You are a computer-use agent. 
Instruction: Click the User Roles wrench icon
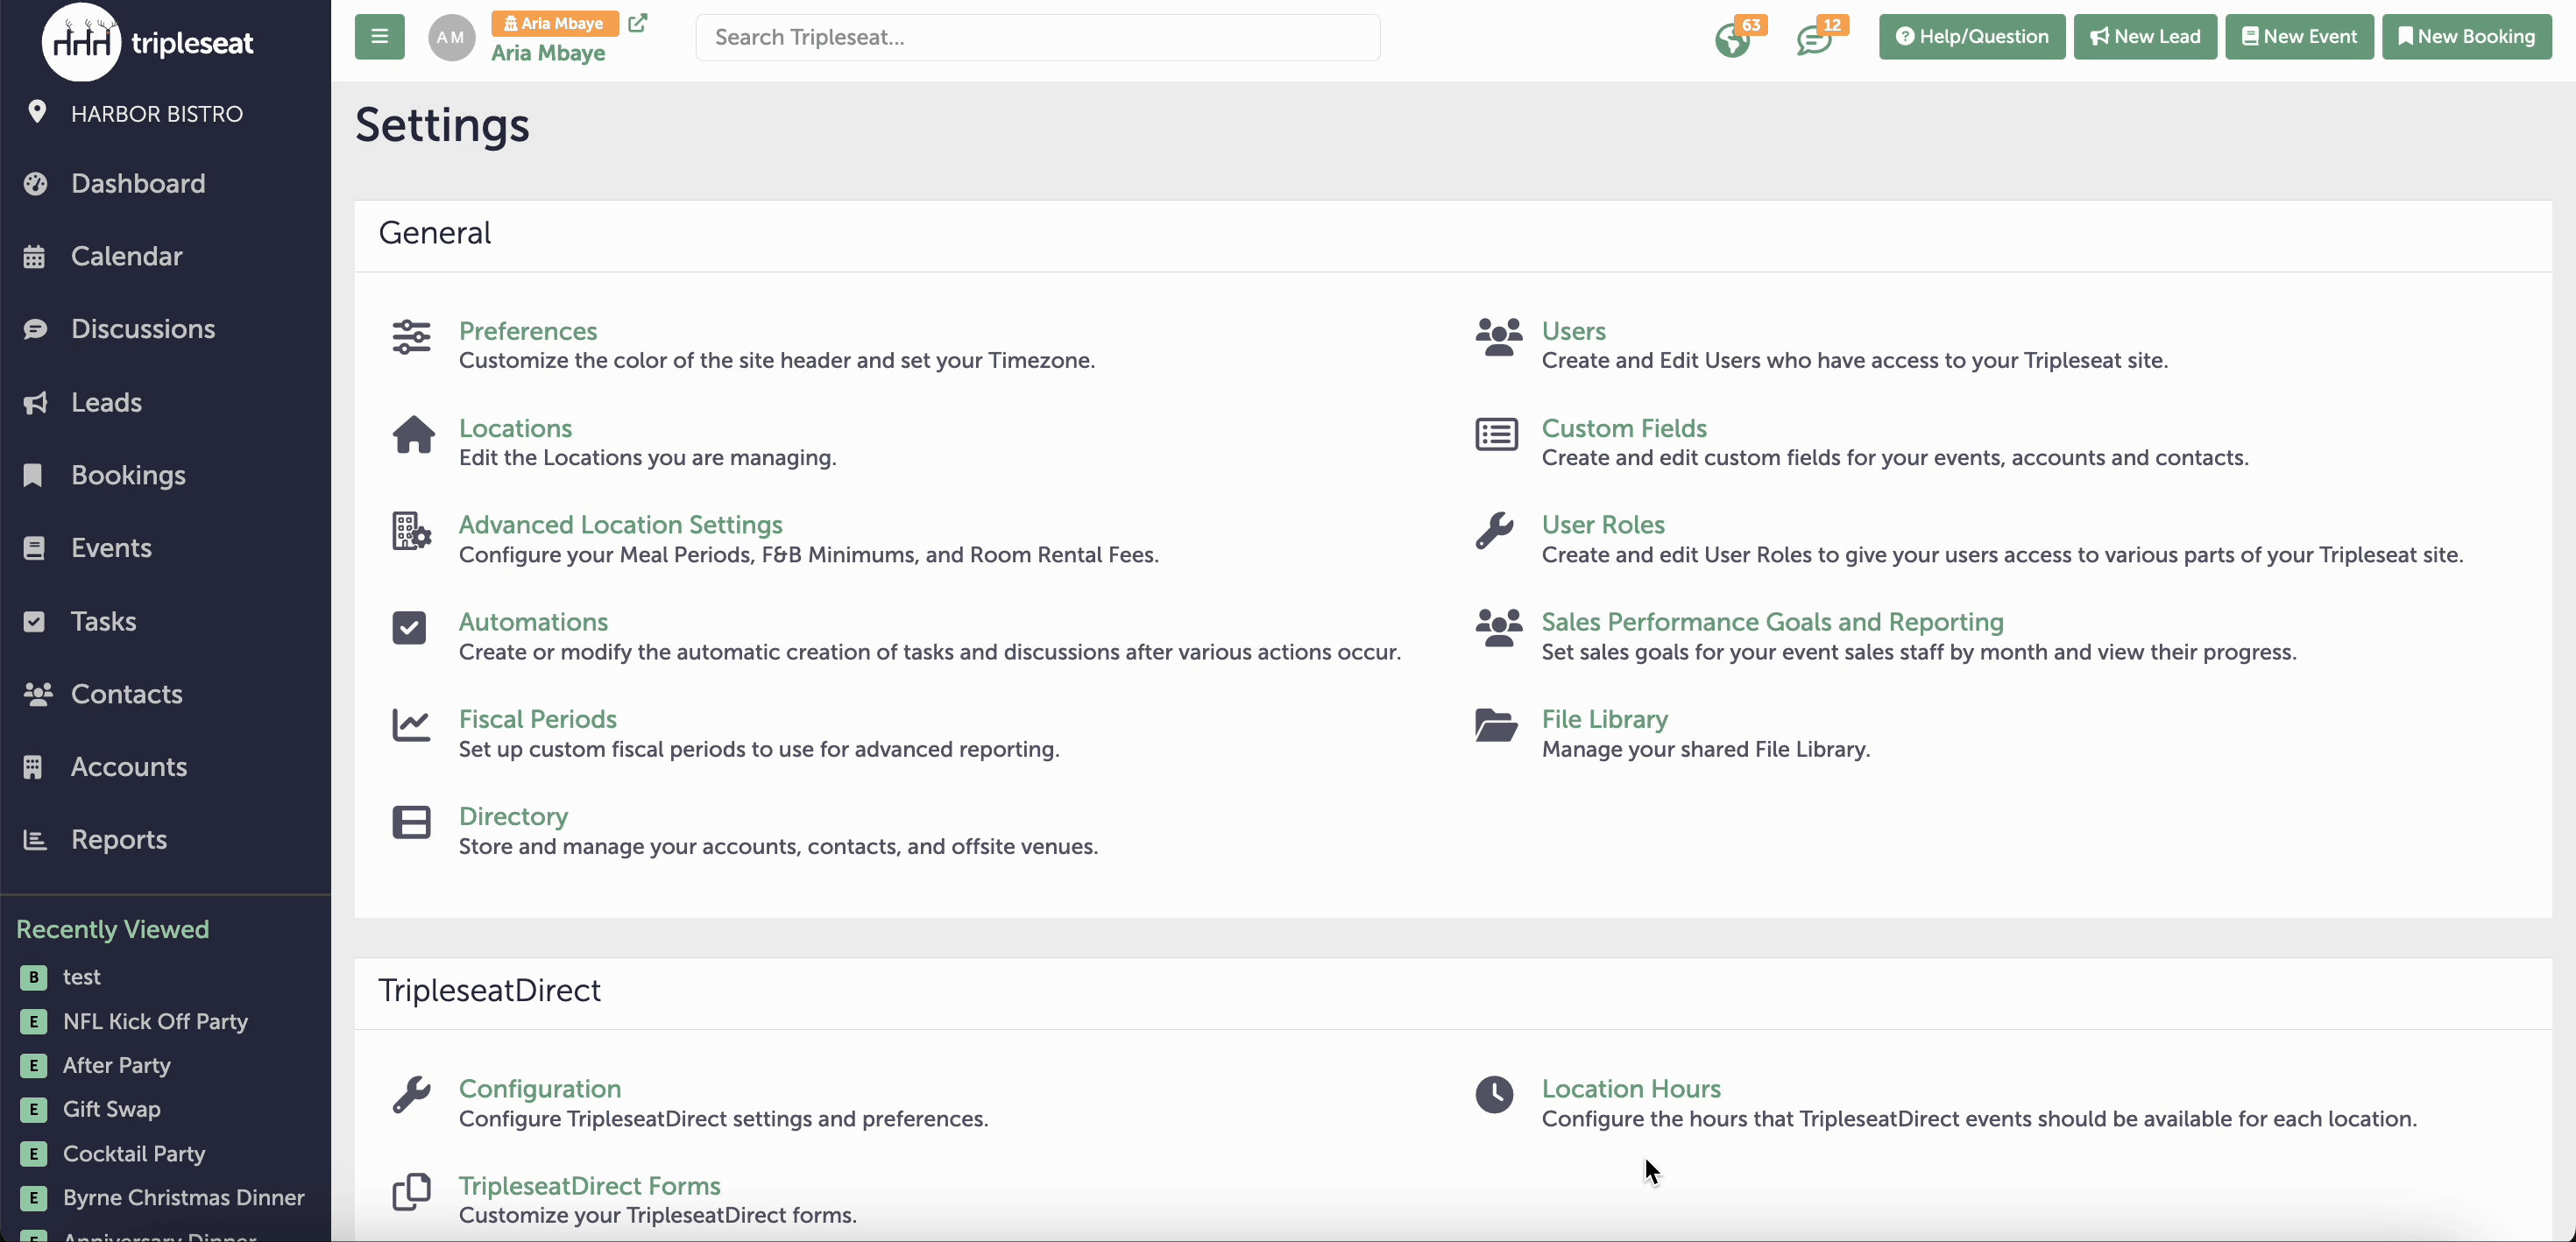(1494, 531)
